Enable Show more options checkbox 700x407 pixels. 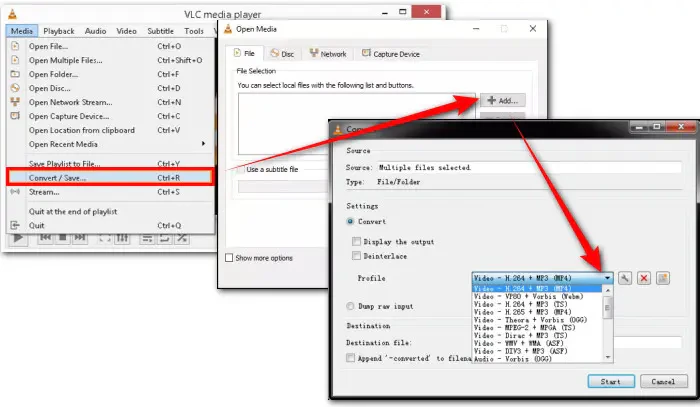229,257
